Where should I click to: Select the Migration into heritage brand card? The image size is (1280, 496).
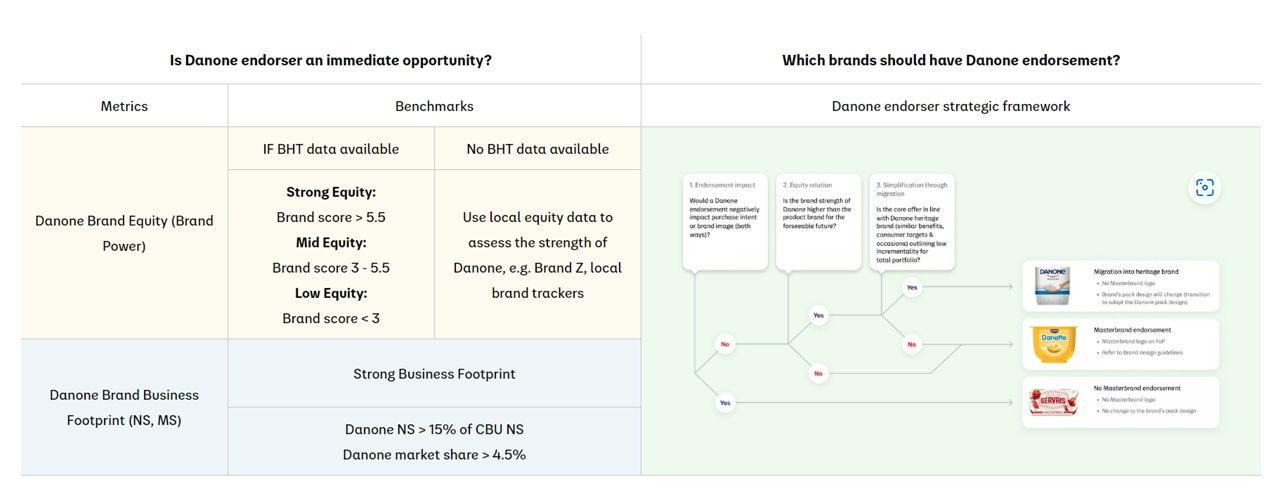pos(1121,287)
